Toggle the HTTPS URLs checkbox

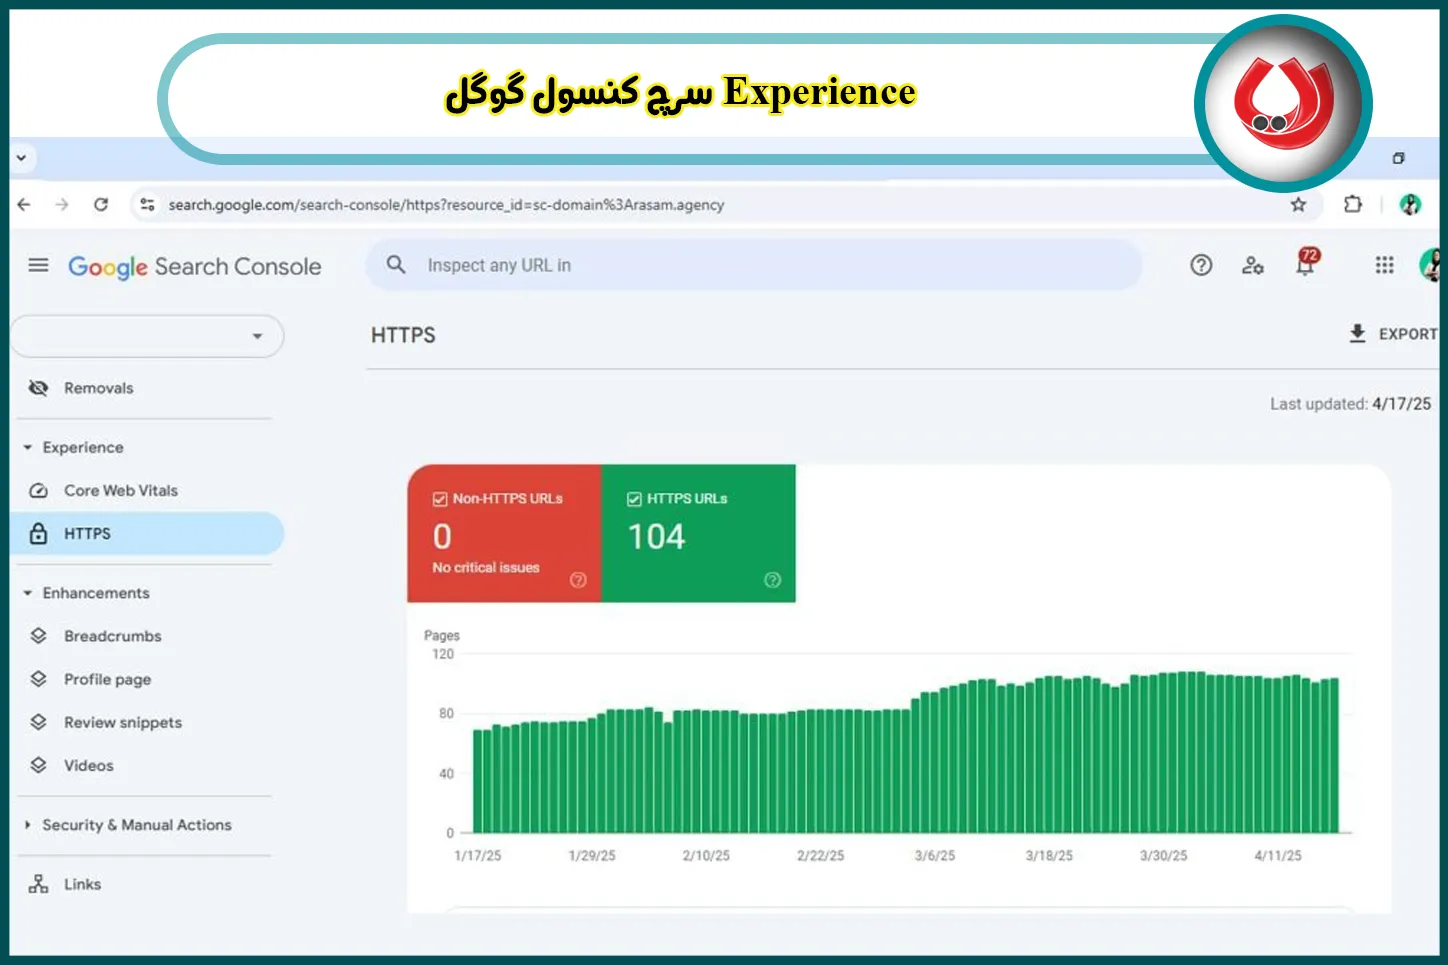[x=634, y=499]
